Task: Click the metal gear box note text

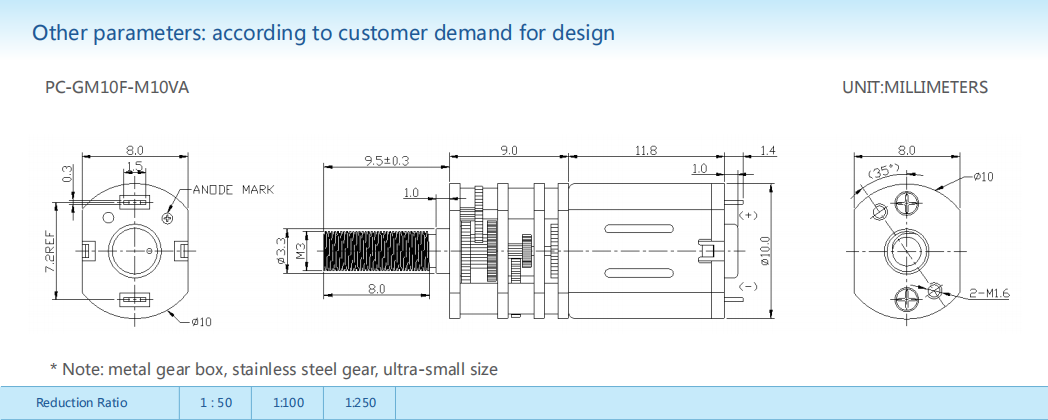Action: (273, 370)
